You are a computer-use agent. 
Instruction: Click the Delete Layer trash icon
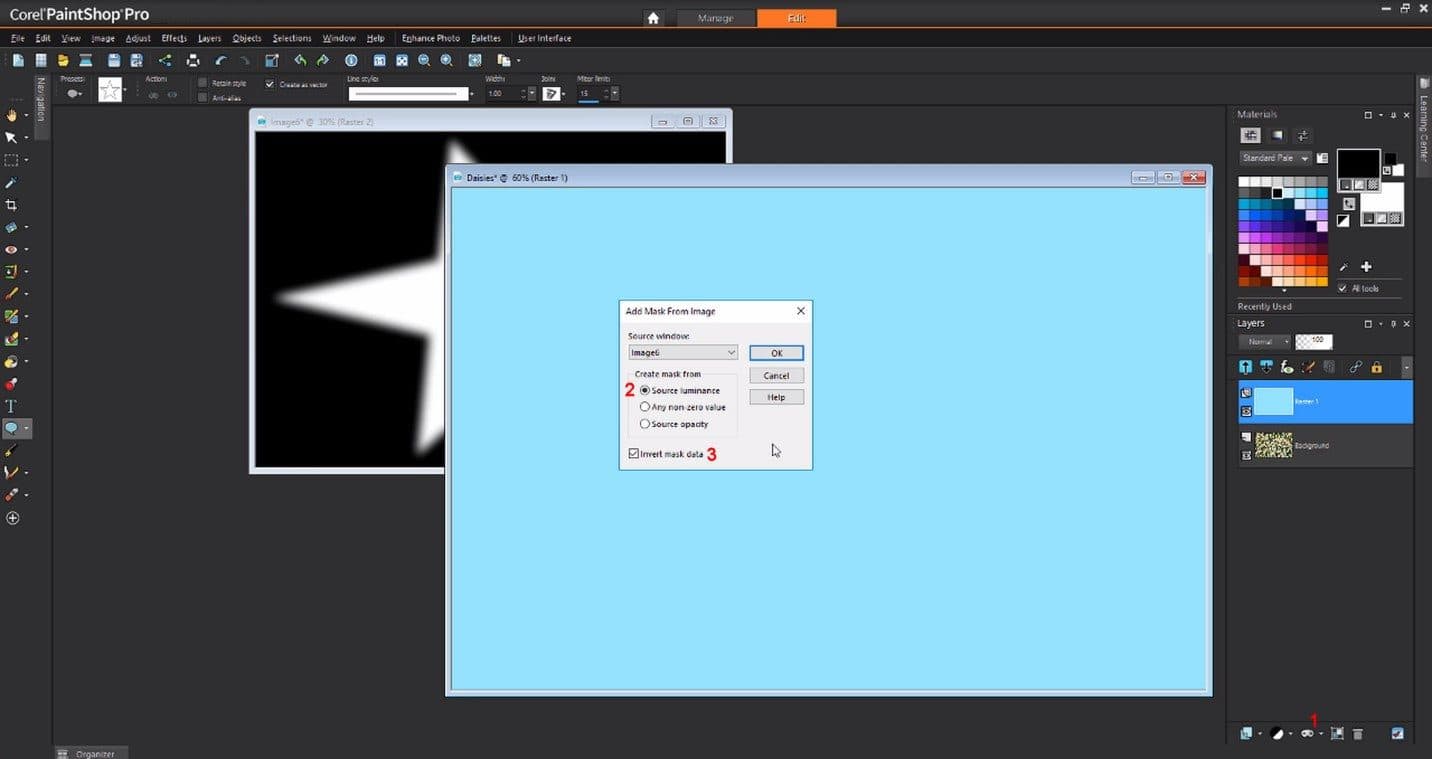[1358, 734]
